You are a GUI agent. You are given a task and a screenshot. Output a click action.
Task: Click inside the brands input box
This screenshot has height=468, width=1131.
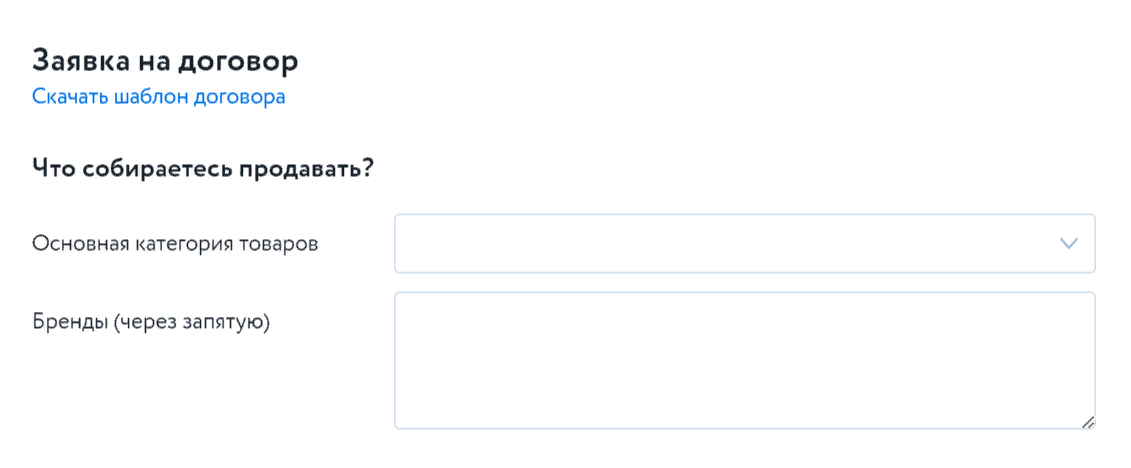pyautogui.click(x=744, y=360)
